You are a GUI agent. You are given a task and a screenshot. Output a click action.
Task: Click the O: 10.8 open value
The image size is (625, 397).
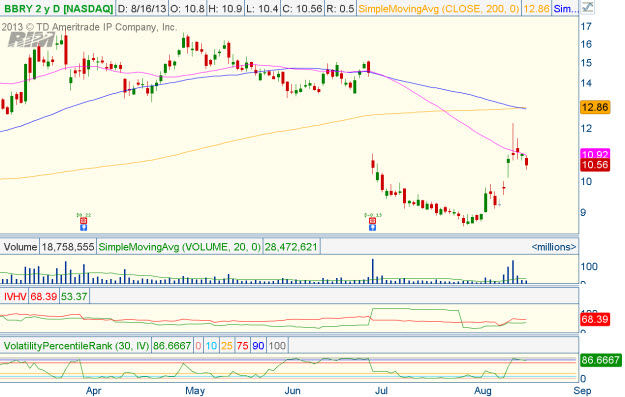[x=187, y=8]
